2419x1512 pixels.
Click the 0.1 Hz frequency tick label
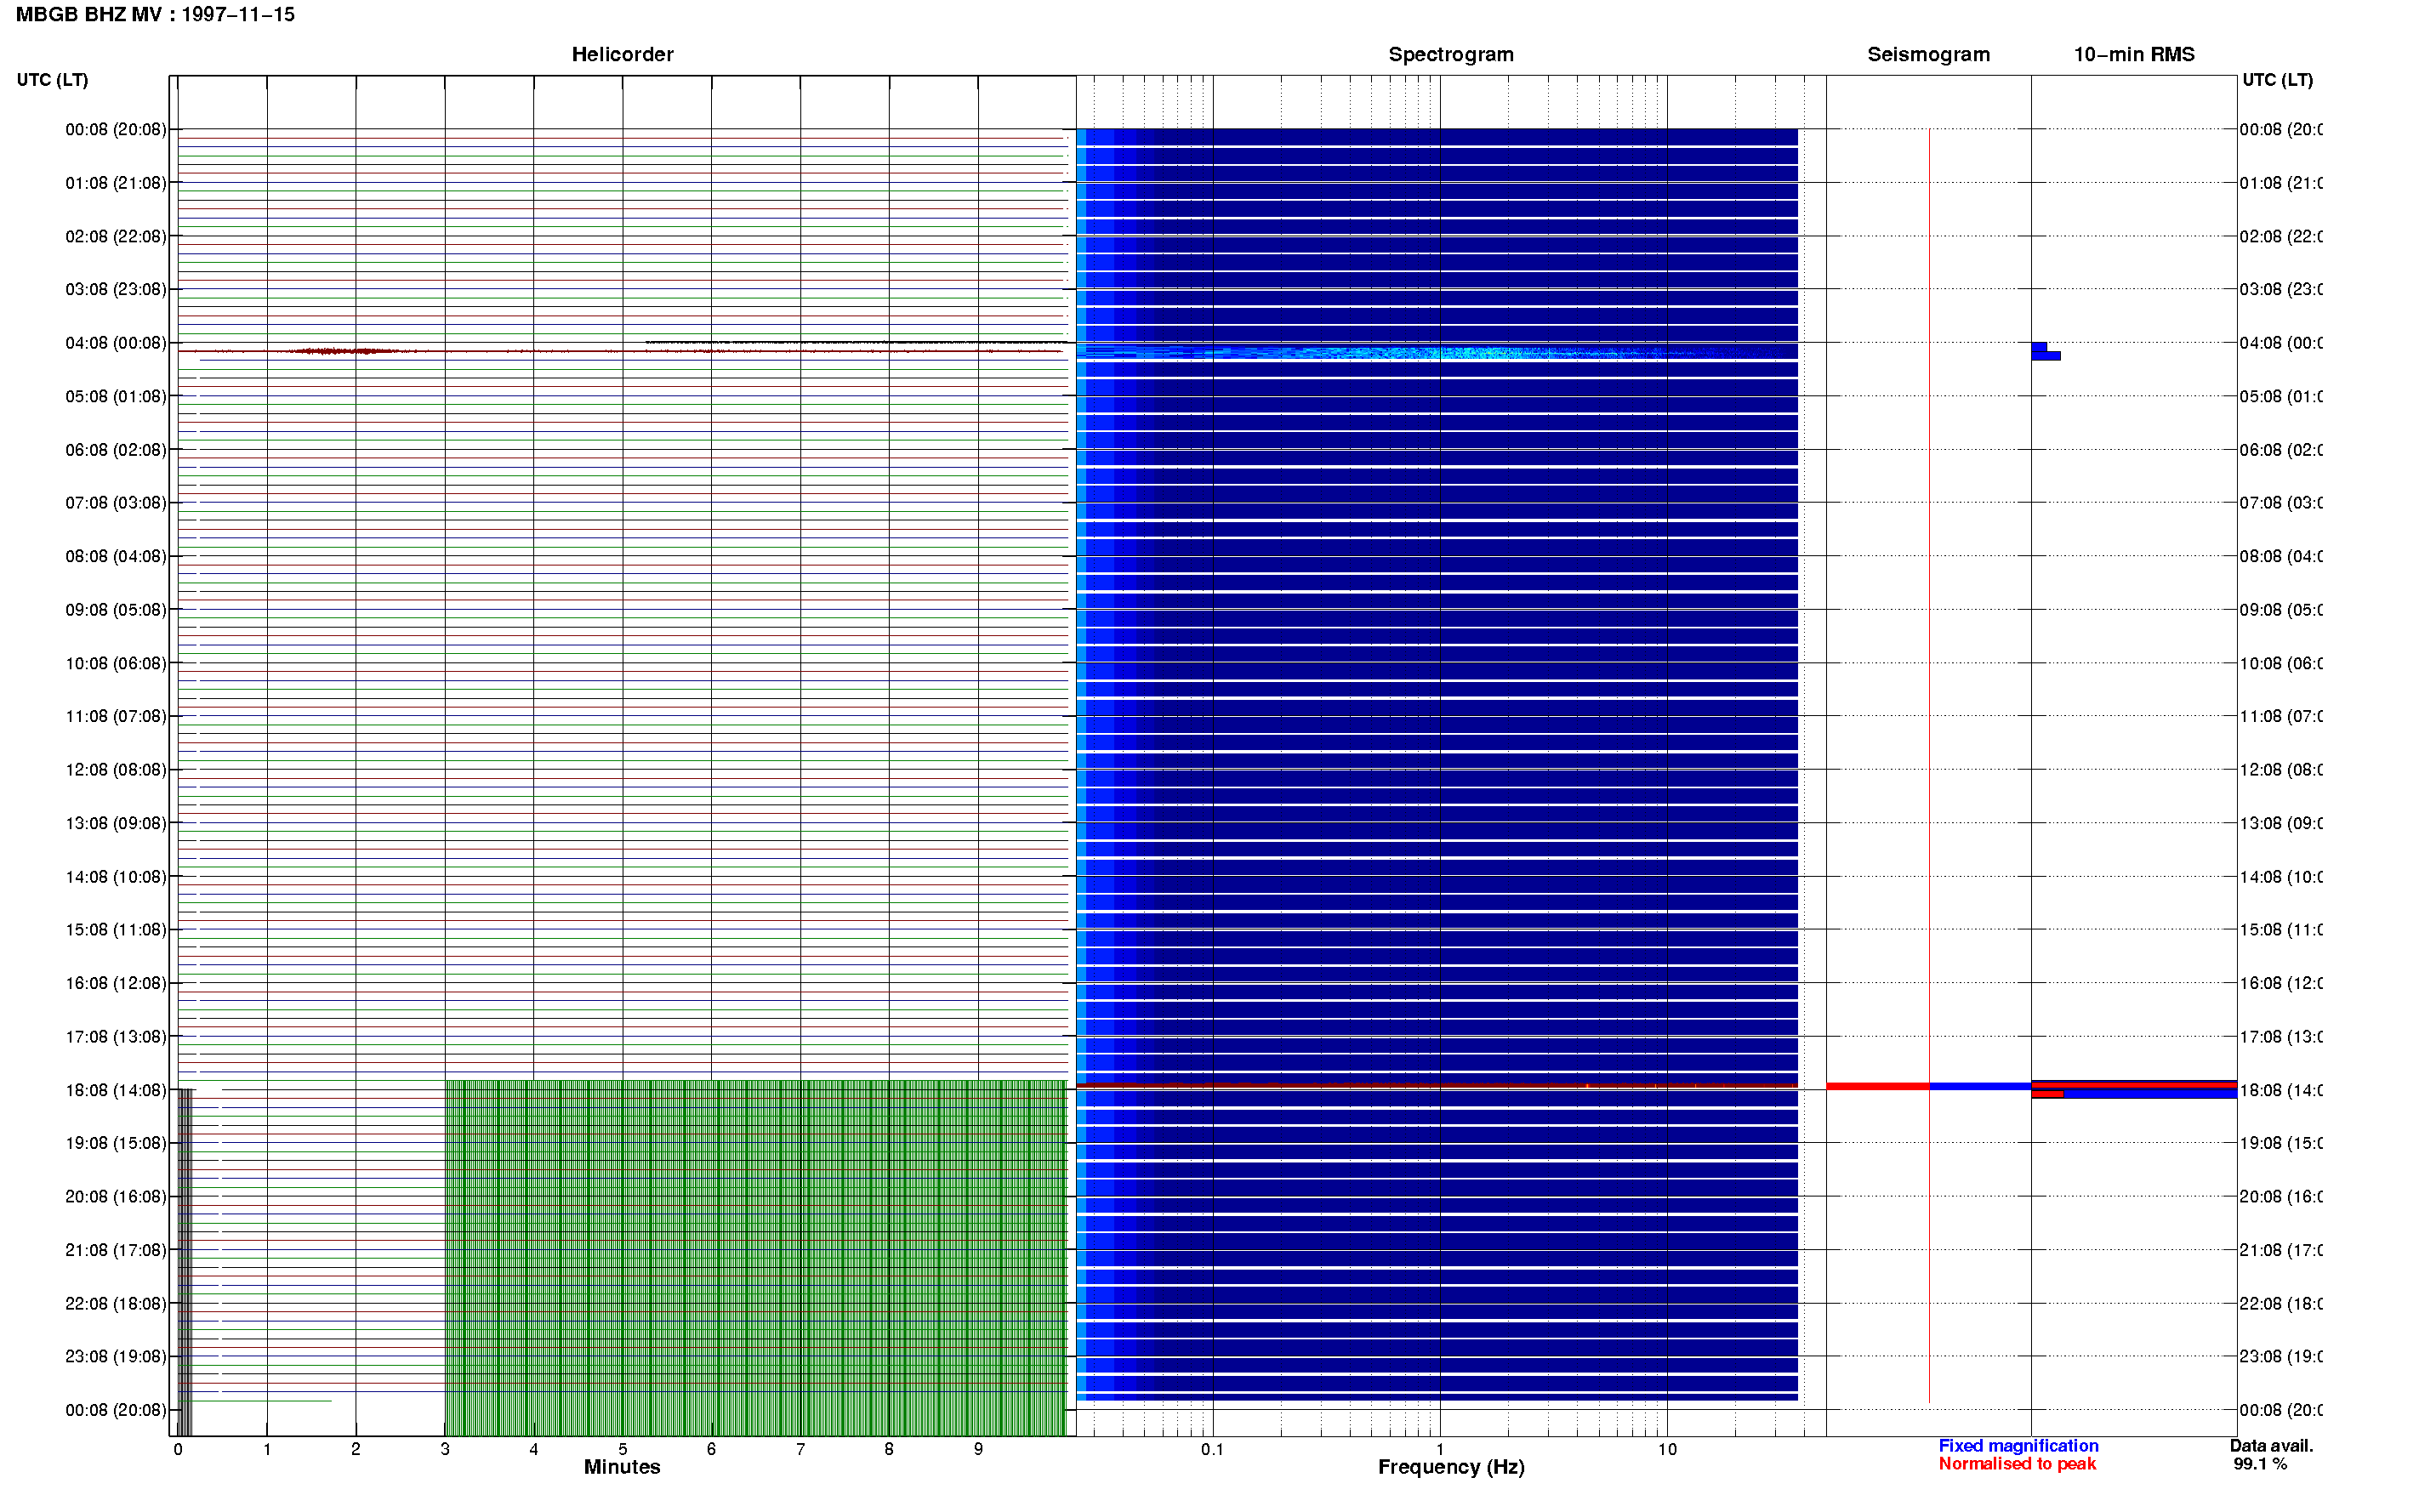tap(1212, 1449)
